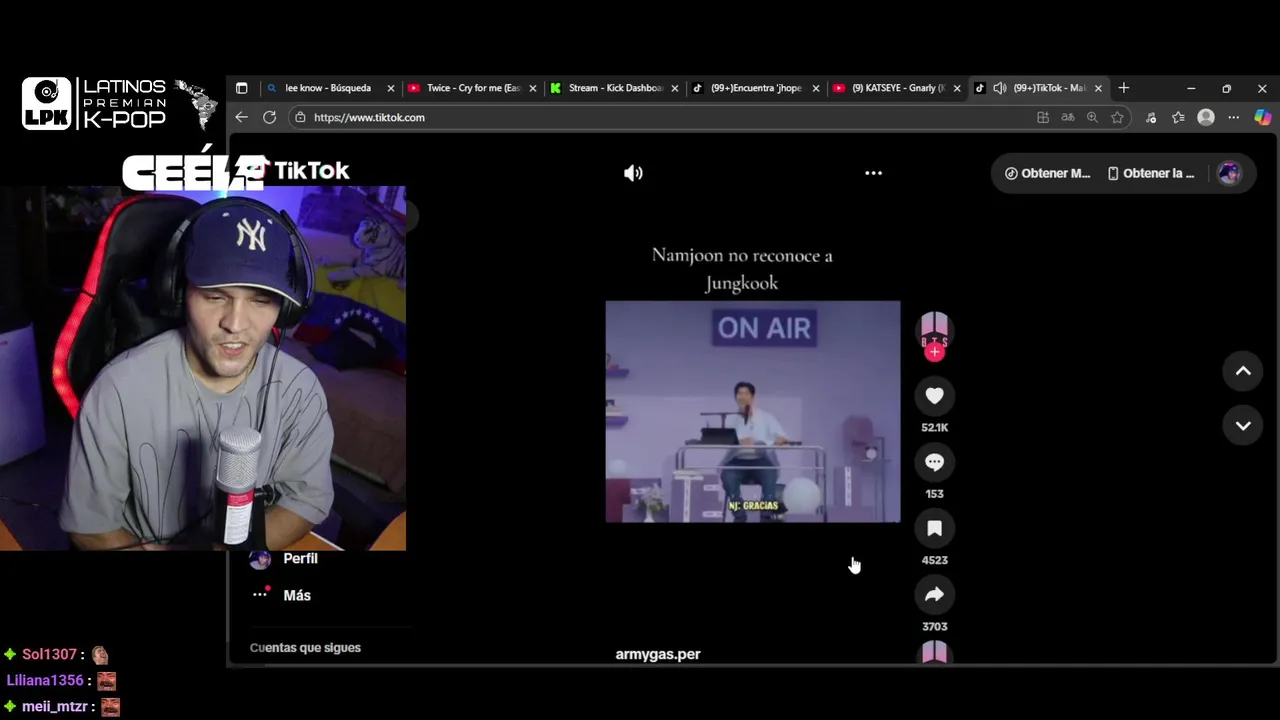The height and width of the screenshot is (720, 1280).
Task: Click the Obtener la app button
Action: click(x=1151, y=173)
